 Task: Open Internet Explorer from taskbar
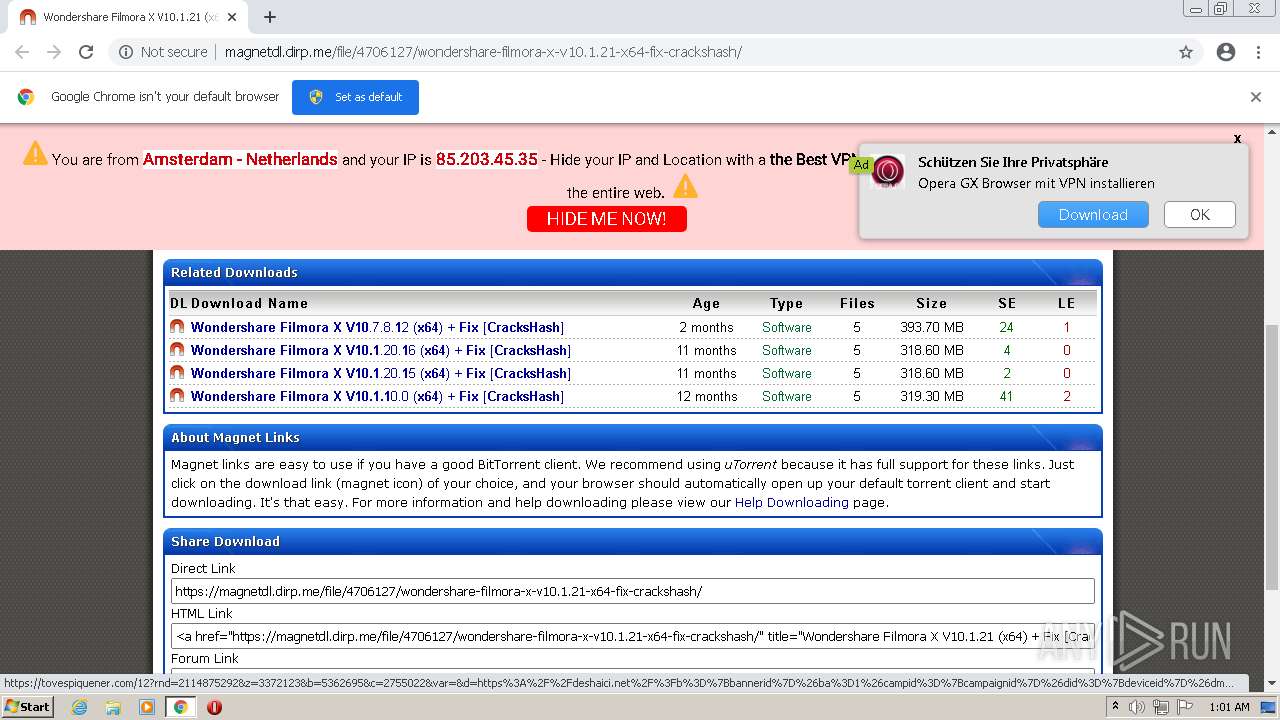coord(79,707)
